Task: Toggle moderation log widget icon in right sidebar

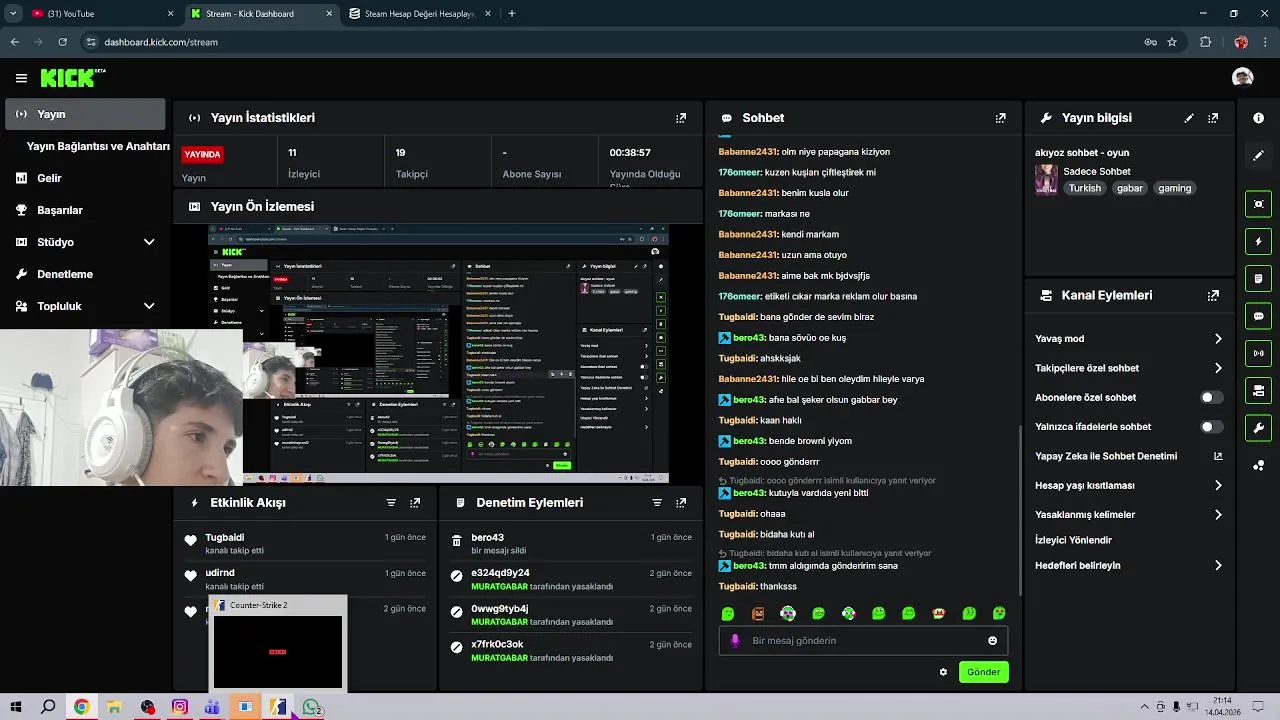Action: tap(1258, 278)
